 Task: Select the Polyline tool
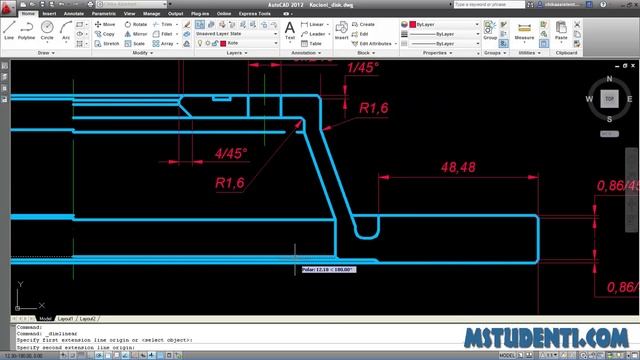(27, 31)
